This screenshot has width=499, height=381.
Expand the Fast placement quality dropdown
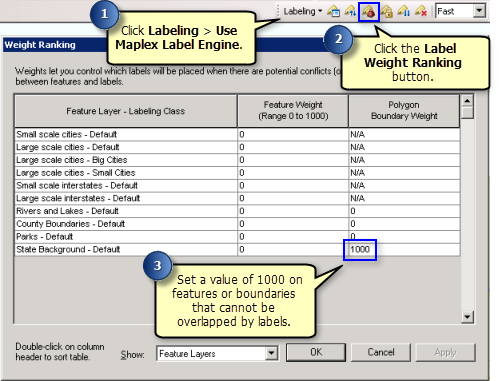point(479,11)
